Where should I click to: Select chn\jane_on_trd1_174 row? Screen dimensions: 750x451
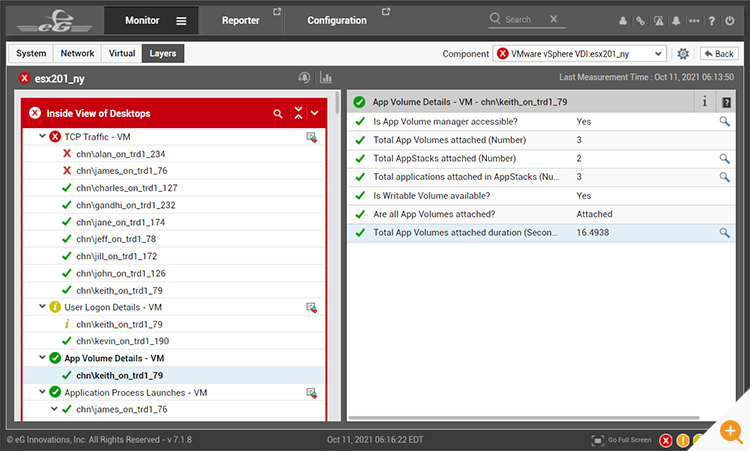click(174, 222)
